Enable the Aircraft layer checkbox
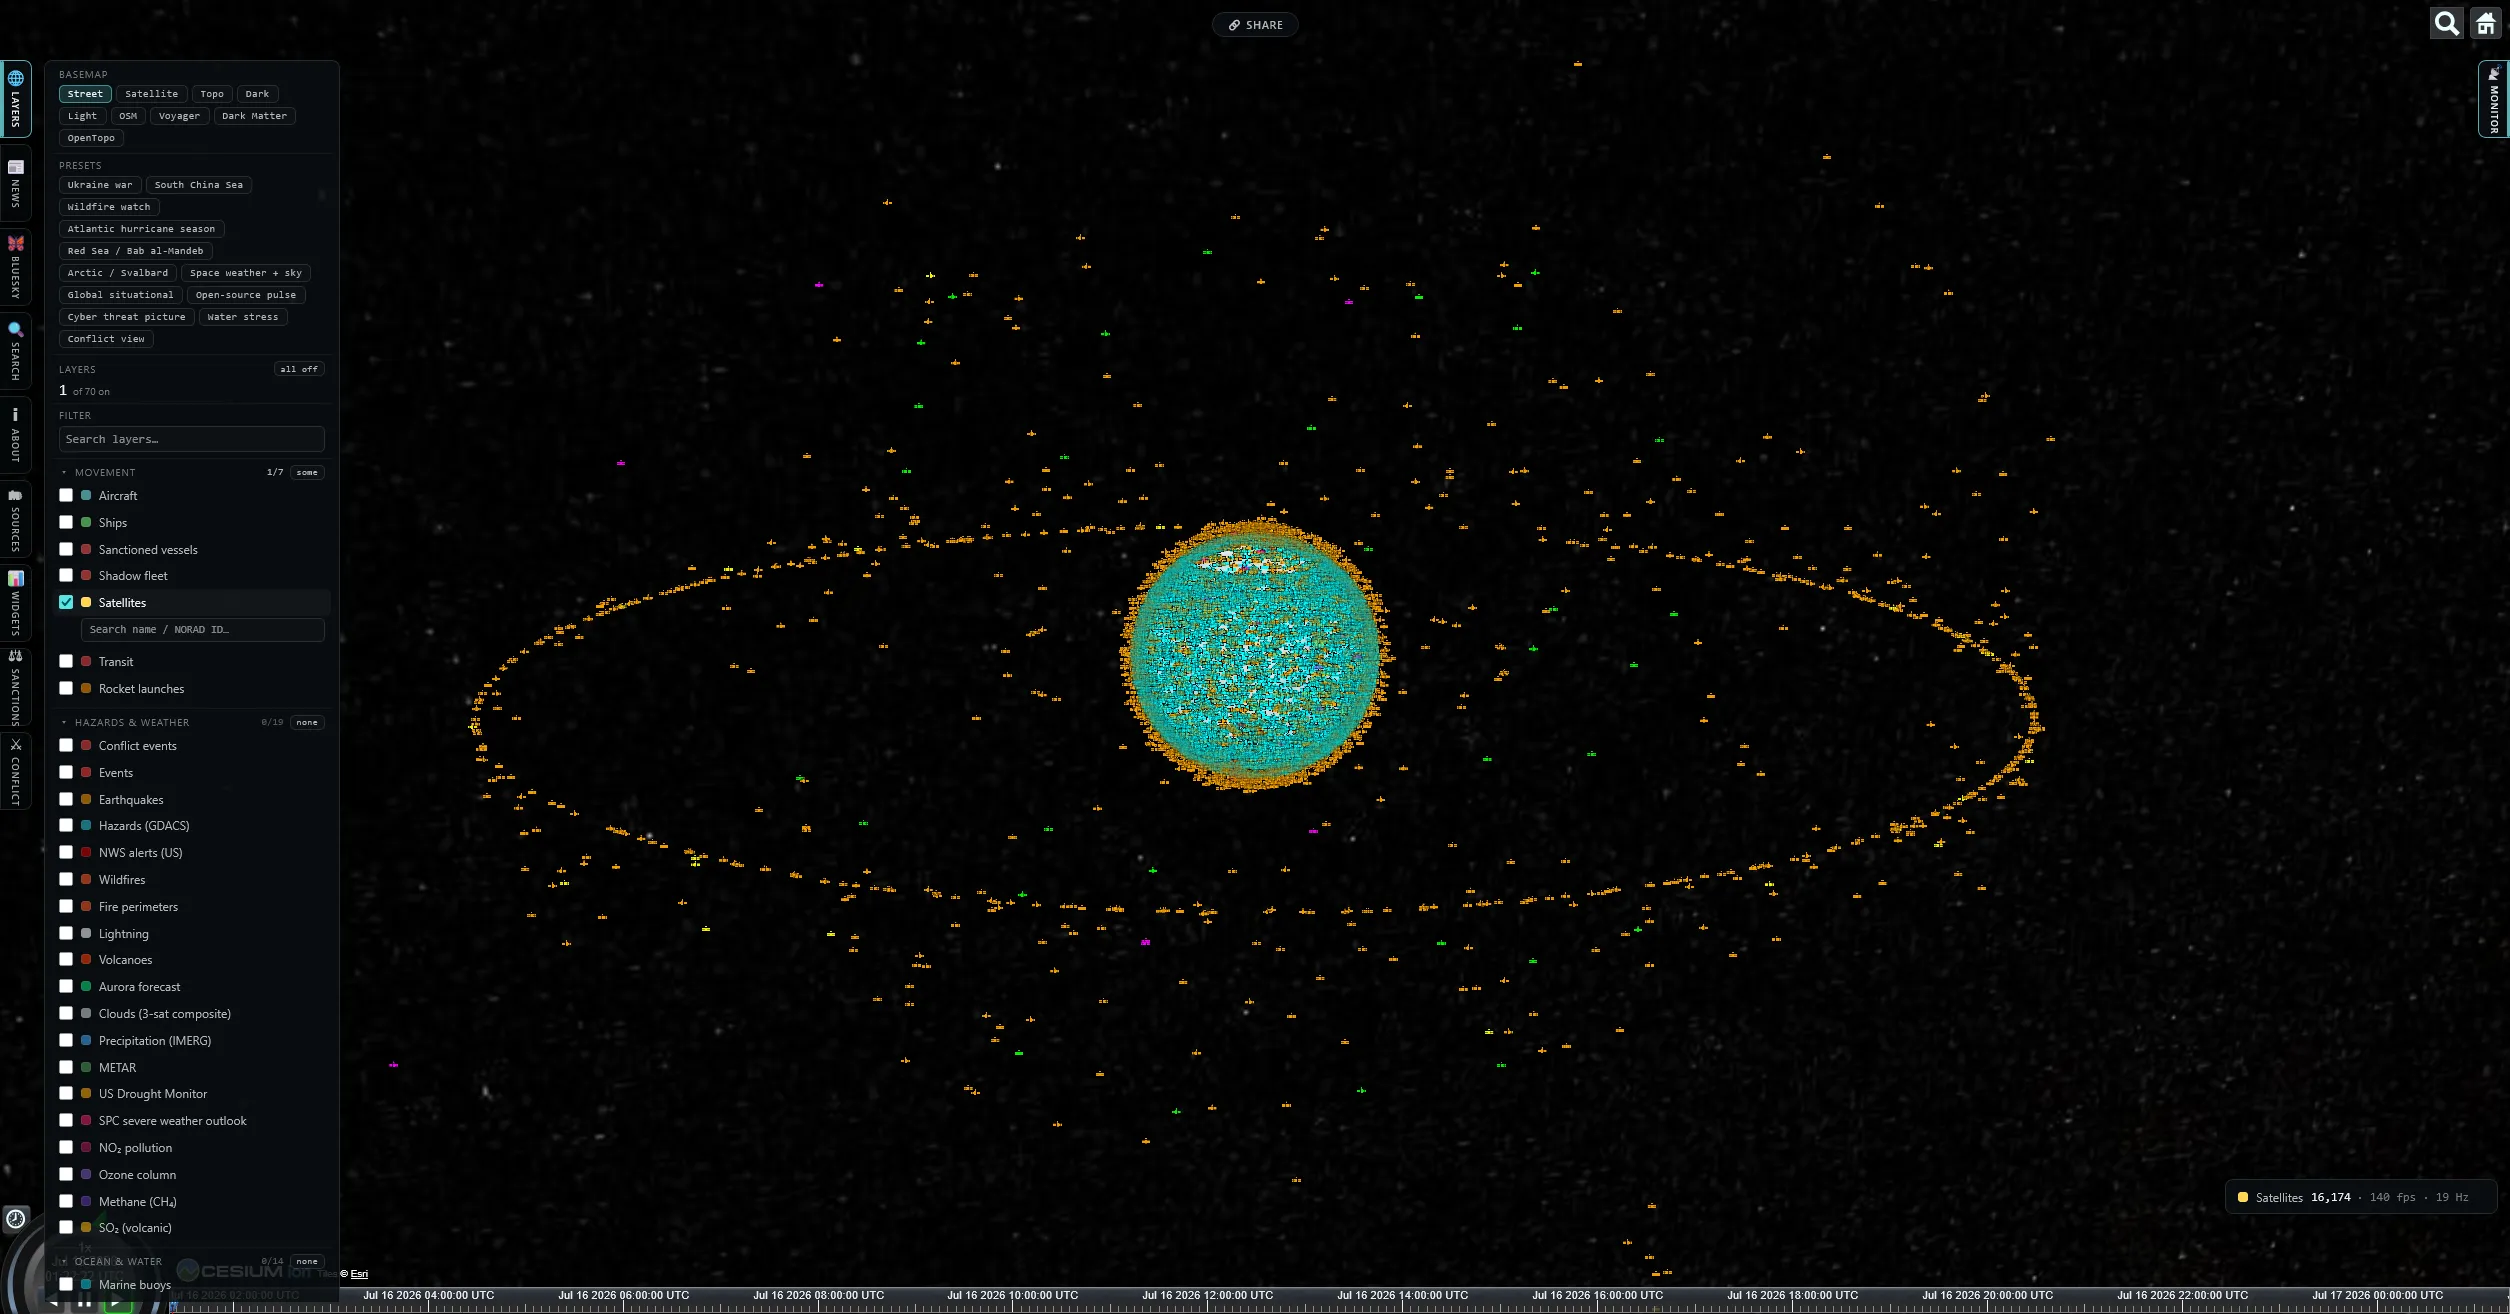The image size is (2510, 1314). (66, 495)
